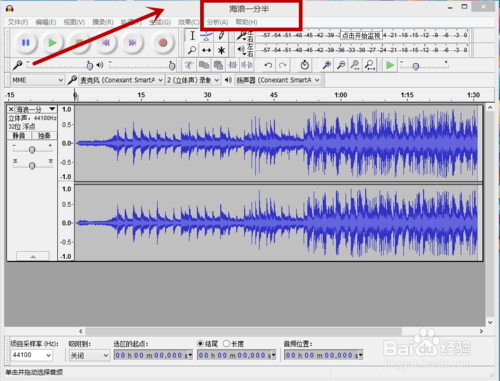Click the Pause playback button
The height and width of the screenshot is (381, 500).
(x=26, y=43)
